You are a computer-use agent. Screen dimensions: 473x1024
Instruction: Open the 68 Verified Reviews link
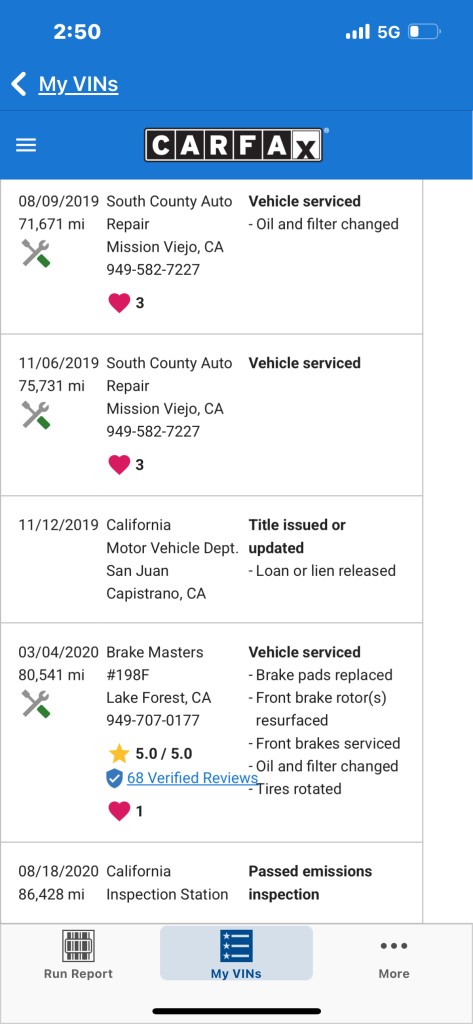[192, 778]
